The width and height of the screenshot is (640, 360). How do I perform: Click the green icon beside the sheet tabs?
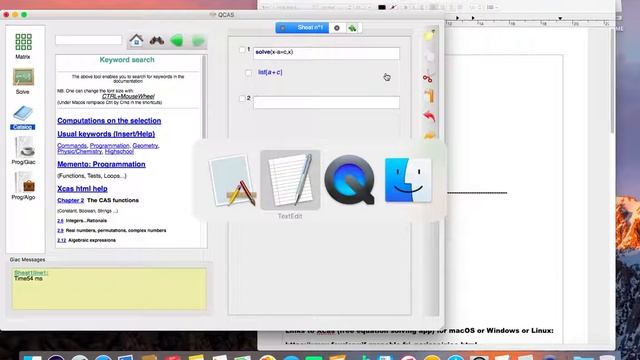coord(352,28)
